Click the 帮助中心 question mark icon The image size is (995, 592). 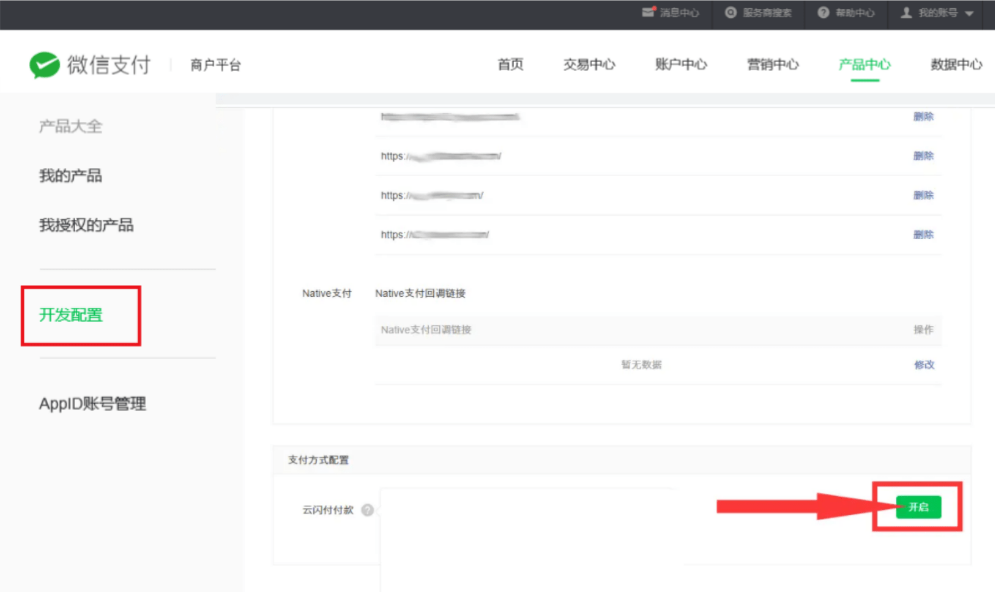click(x=823, y=13)
